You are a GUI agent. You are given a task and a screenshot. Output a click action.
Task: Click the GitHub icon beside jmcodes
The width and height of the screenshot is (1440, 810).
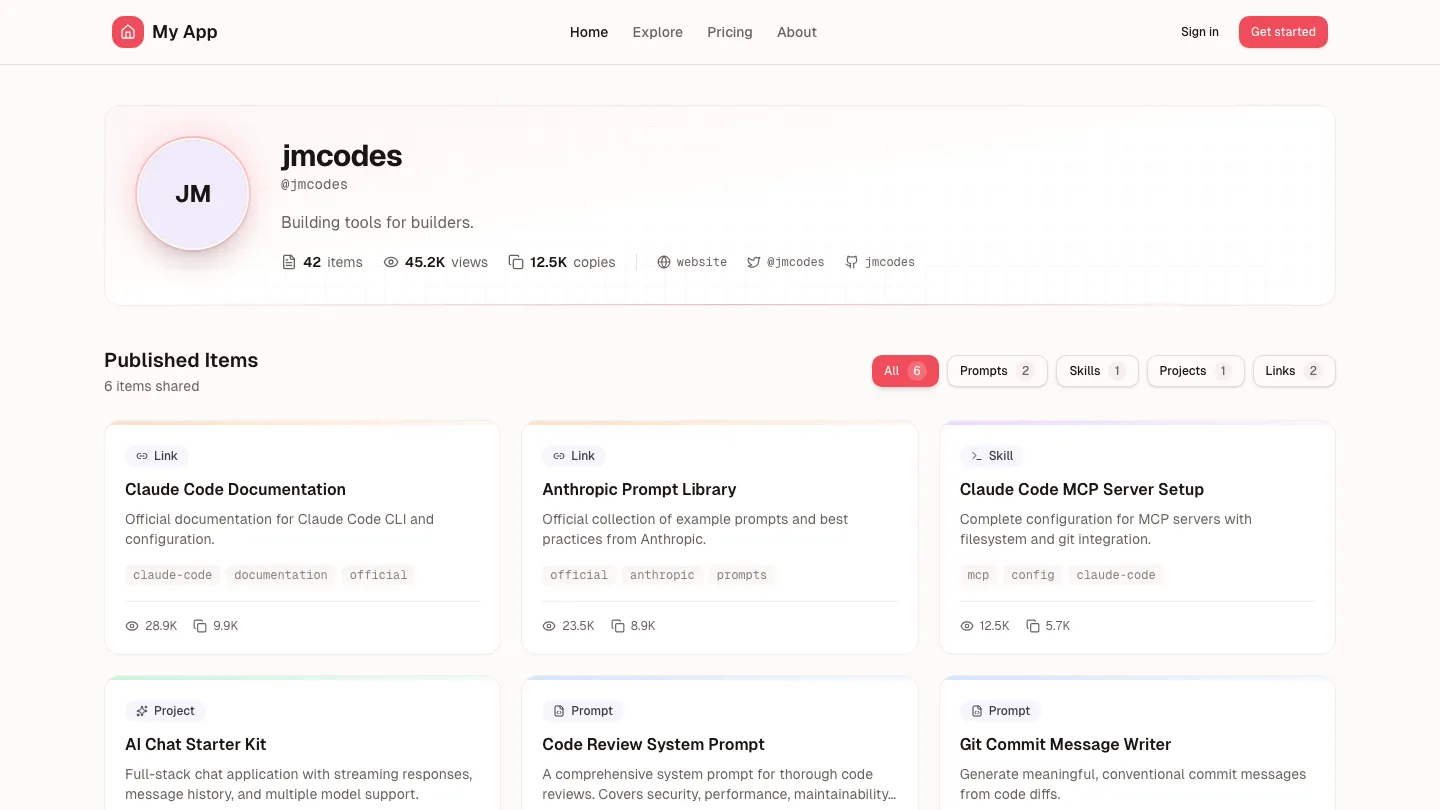coord(852,262)
